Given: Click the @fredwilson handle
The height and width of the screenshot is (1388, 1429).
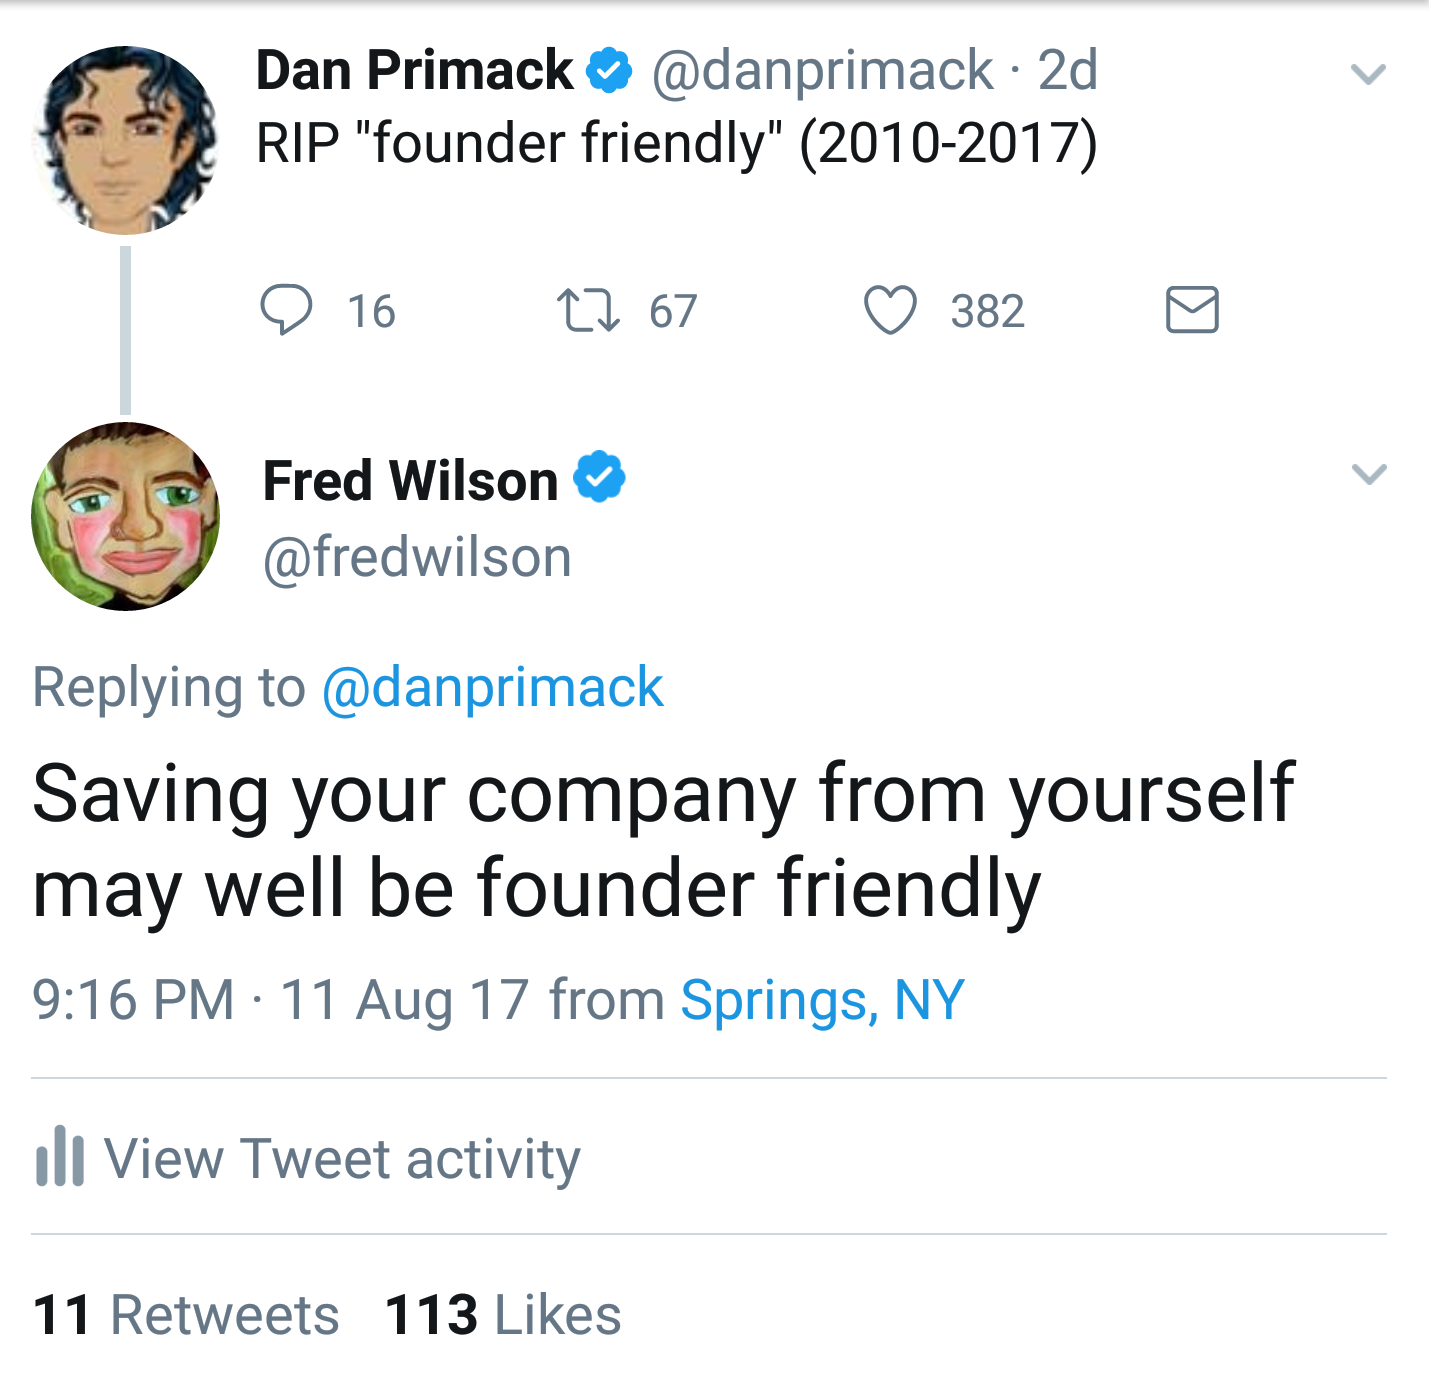Looking at the screenshot, I should (x=417, y=557).
